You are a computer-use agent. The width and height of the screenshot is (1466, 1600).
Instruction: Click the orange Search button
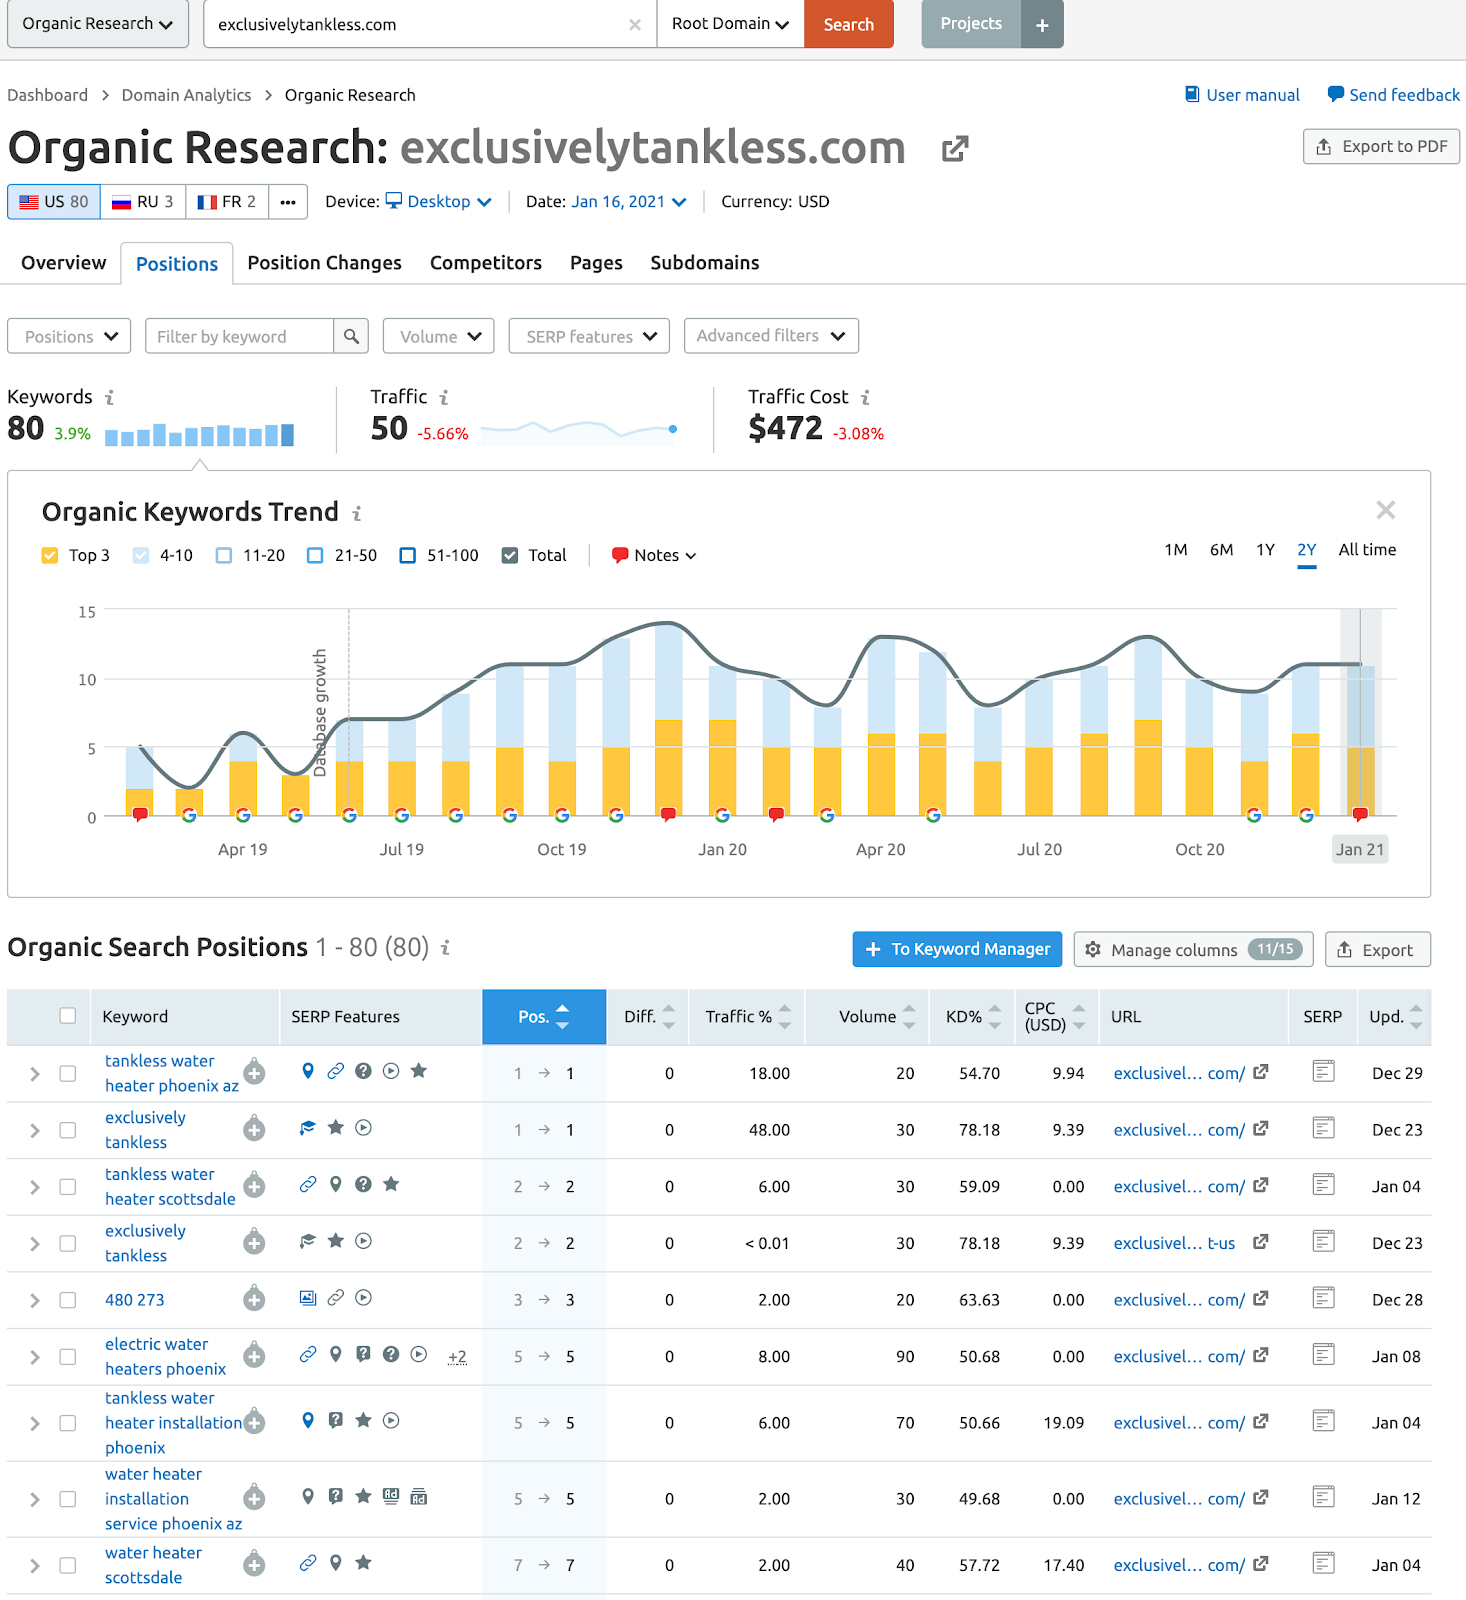848,24
